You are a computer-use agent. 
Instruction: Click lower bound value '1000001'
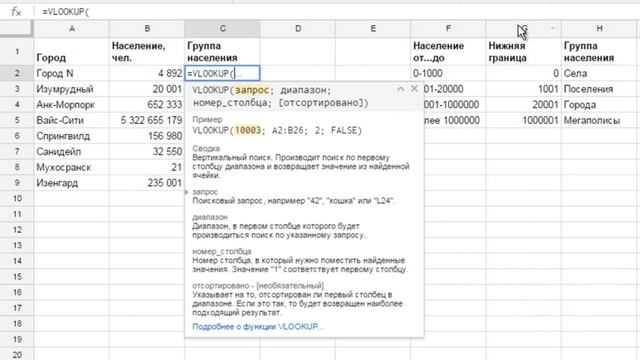click(524, 120)
